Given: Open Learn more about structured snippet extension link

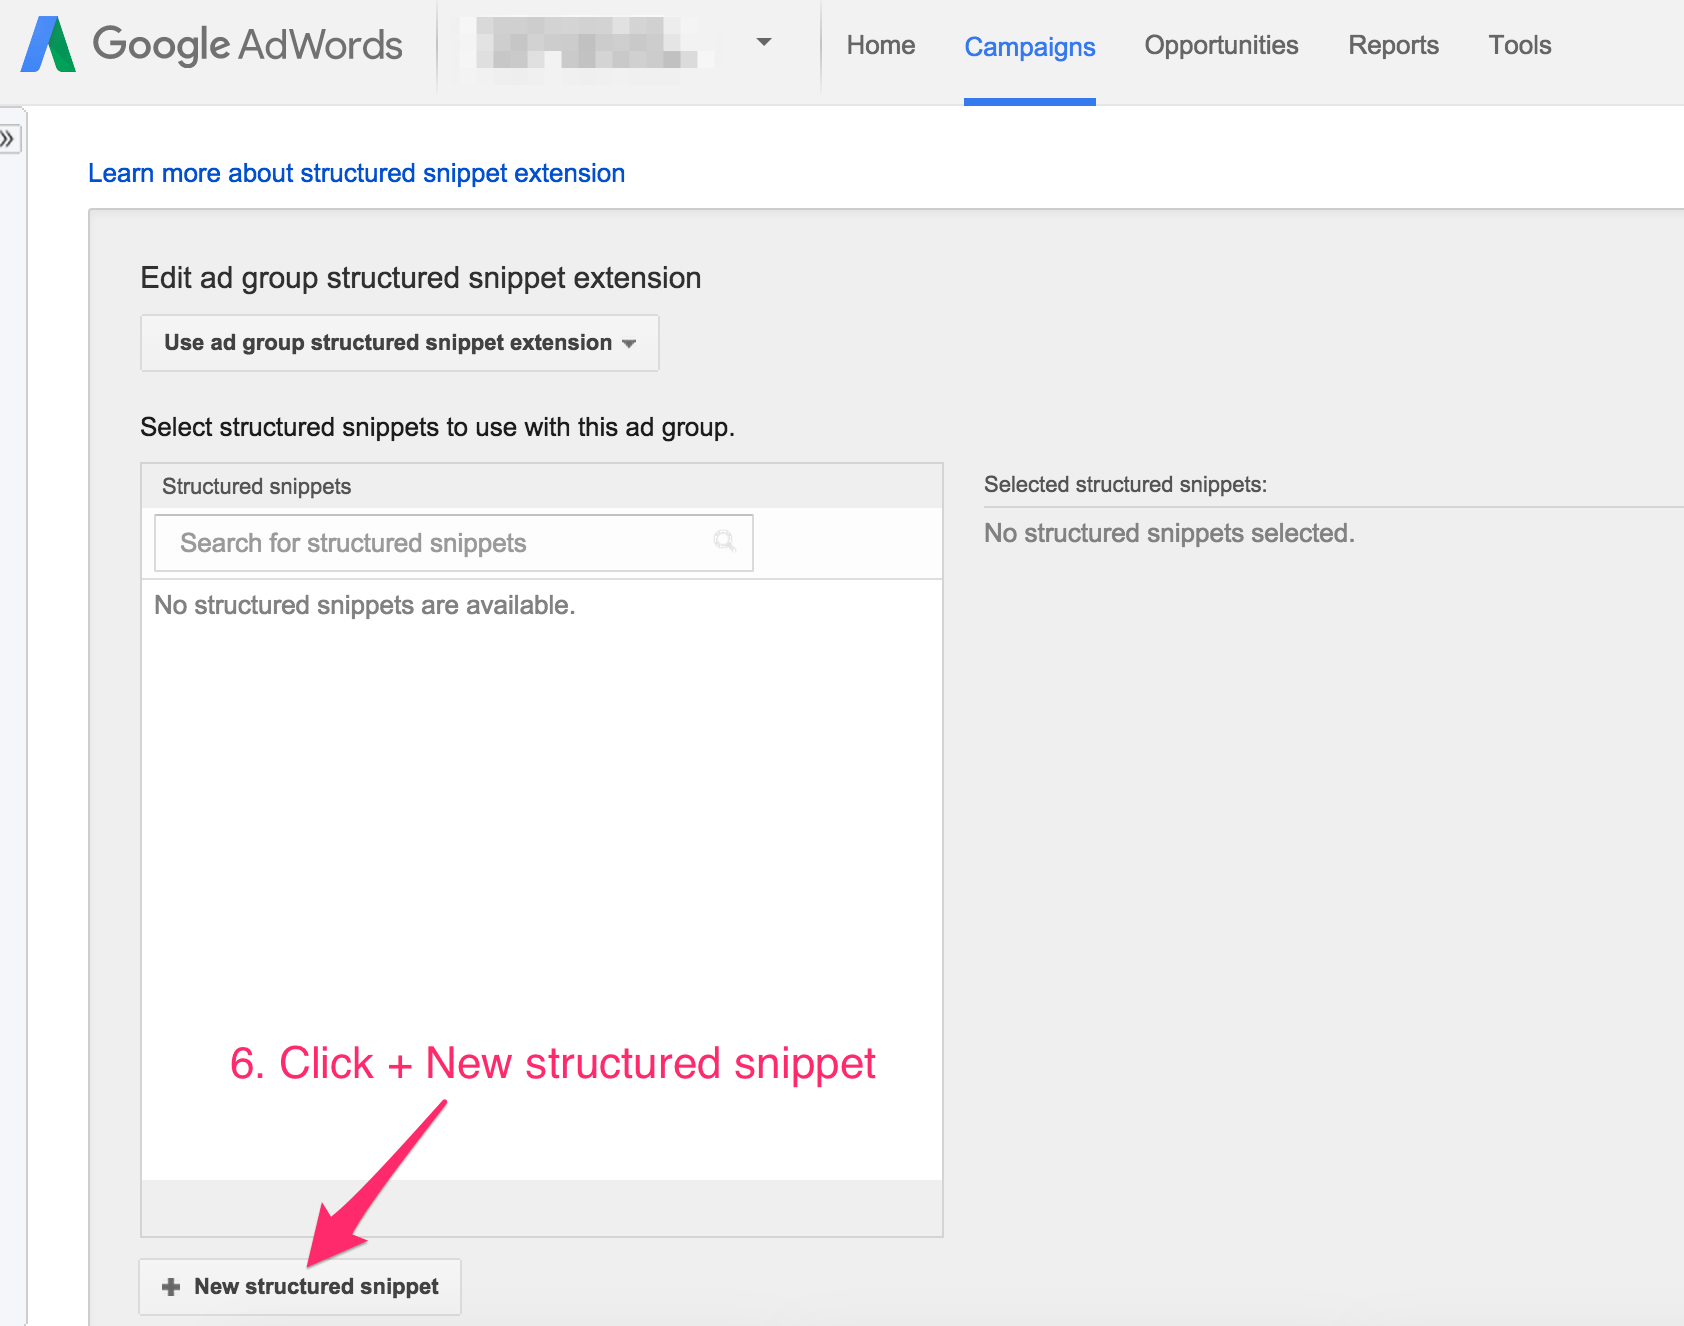Looking at the screenshot, I should (356, 173).
